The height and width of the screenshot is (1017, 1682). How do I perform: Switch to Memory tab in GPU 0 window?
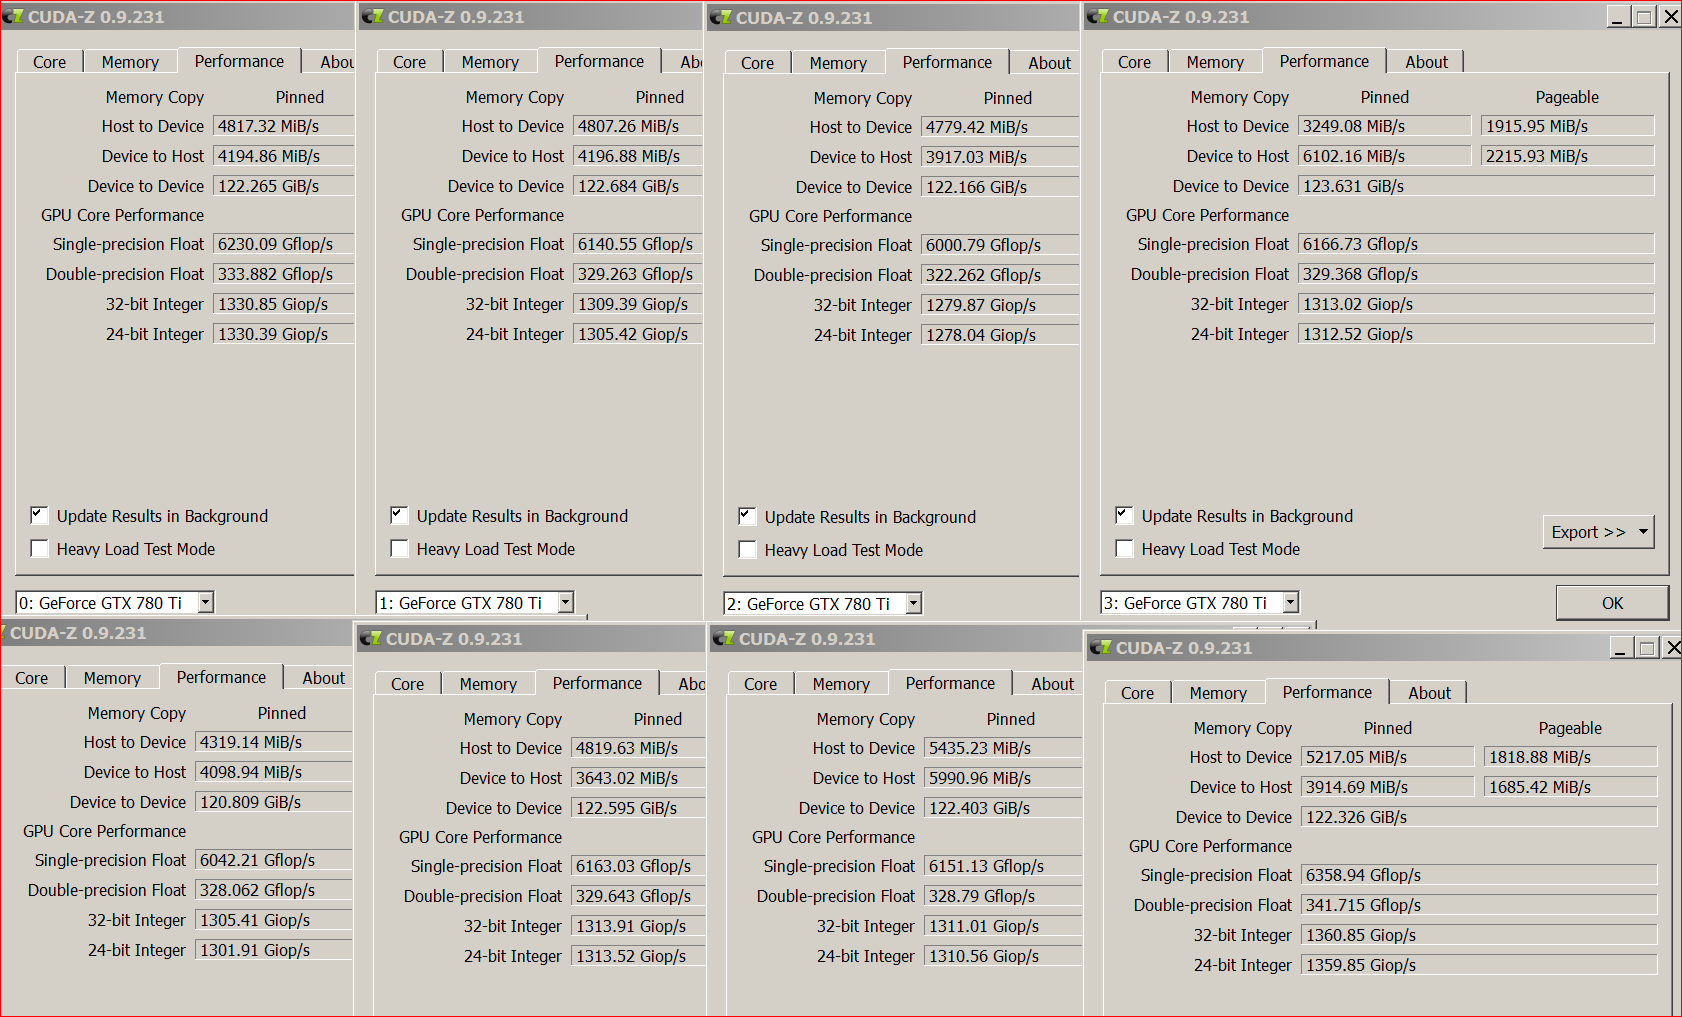(x=130, y=62)
